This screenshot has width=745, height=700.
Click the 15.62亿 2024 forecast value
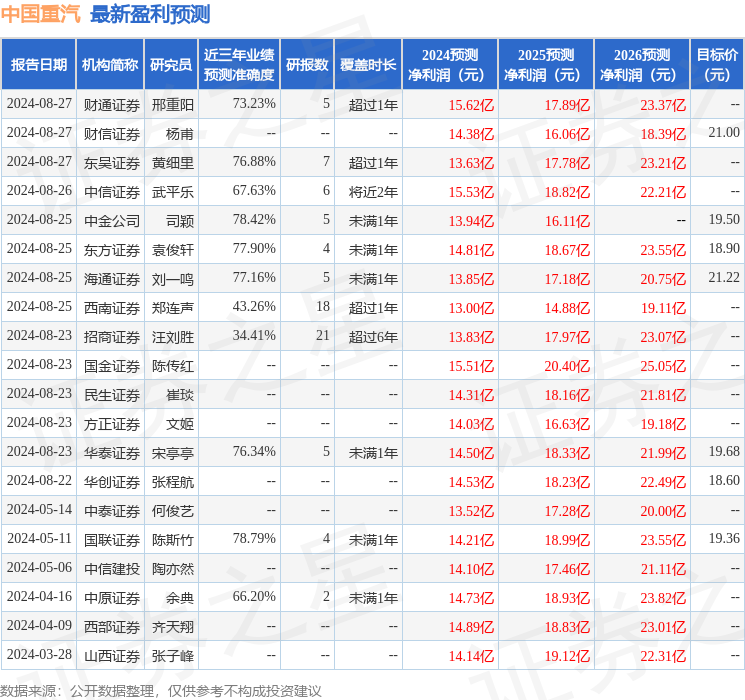pyautogui.click(x=471, y=105)
